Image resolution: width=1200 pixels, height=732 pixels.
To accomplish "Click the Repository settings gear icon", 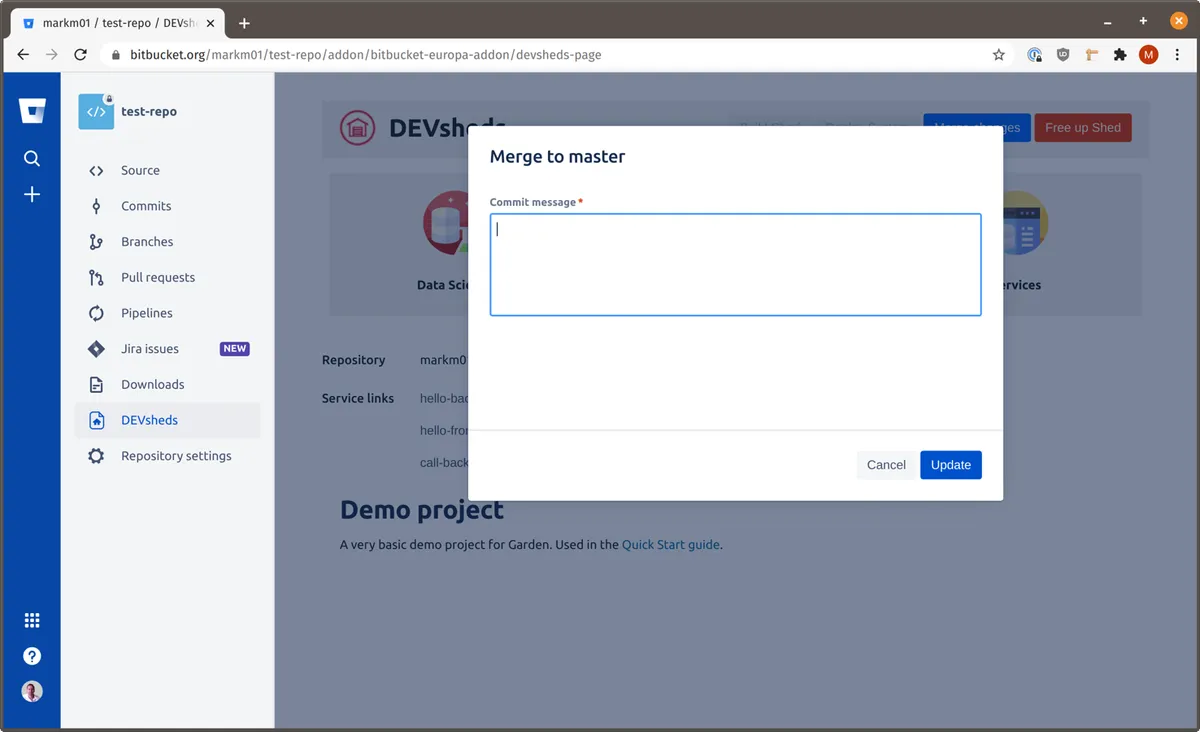I will (96, 456).
